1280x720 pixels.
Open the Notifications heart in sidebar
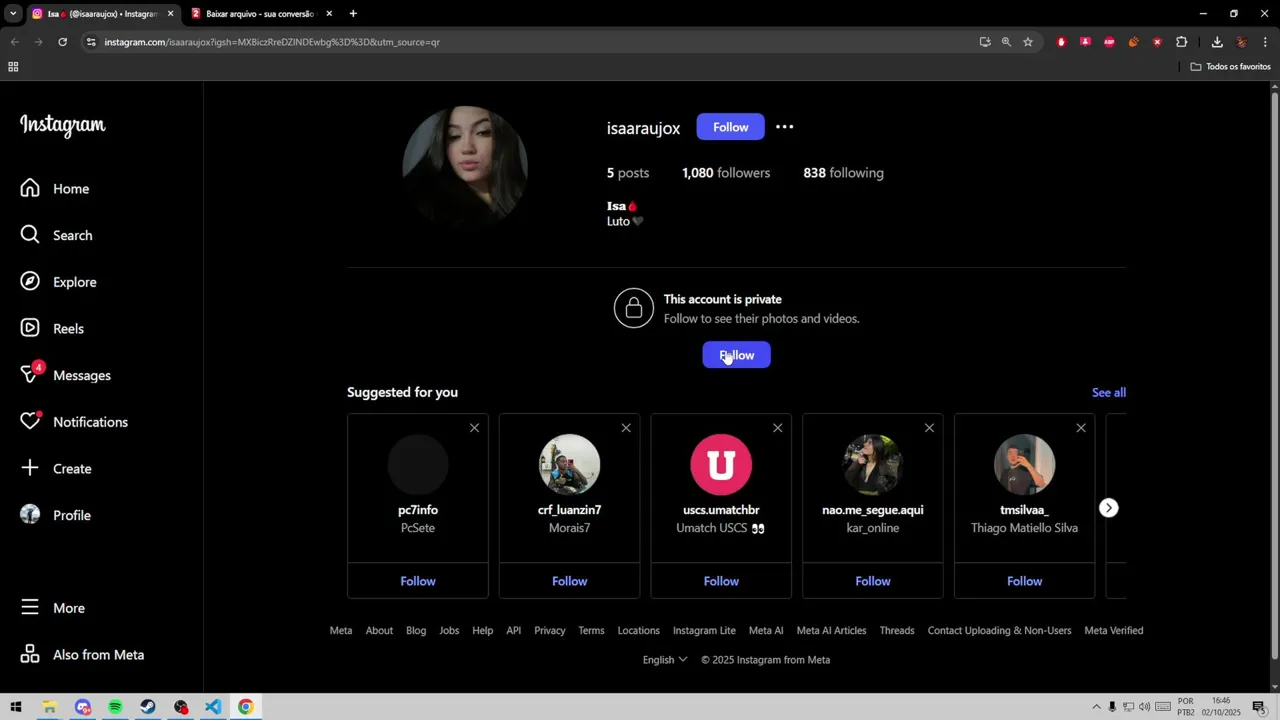coord(30,422)
